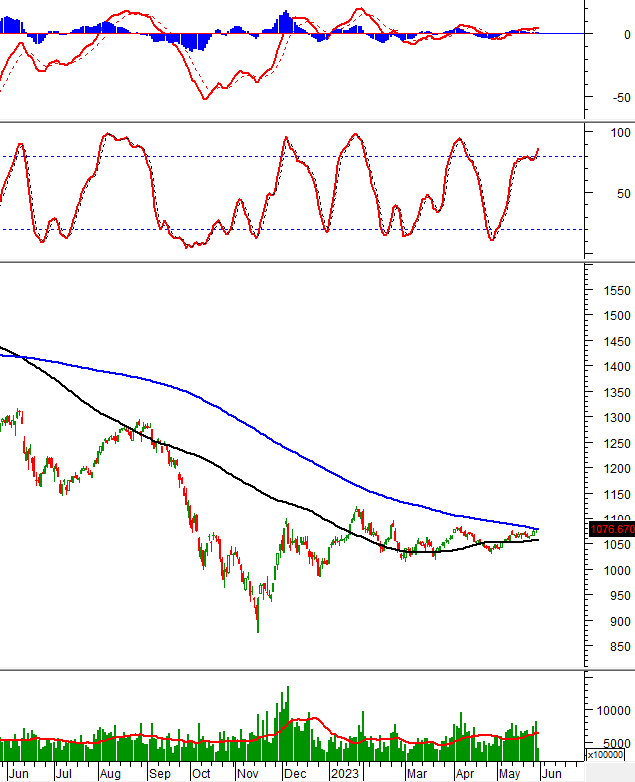This screenshot has width=635, height=782.
Task: Click the 100 stochastic axis value
Action: (x=621, y=133)
